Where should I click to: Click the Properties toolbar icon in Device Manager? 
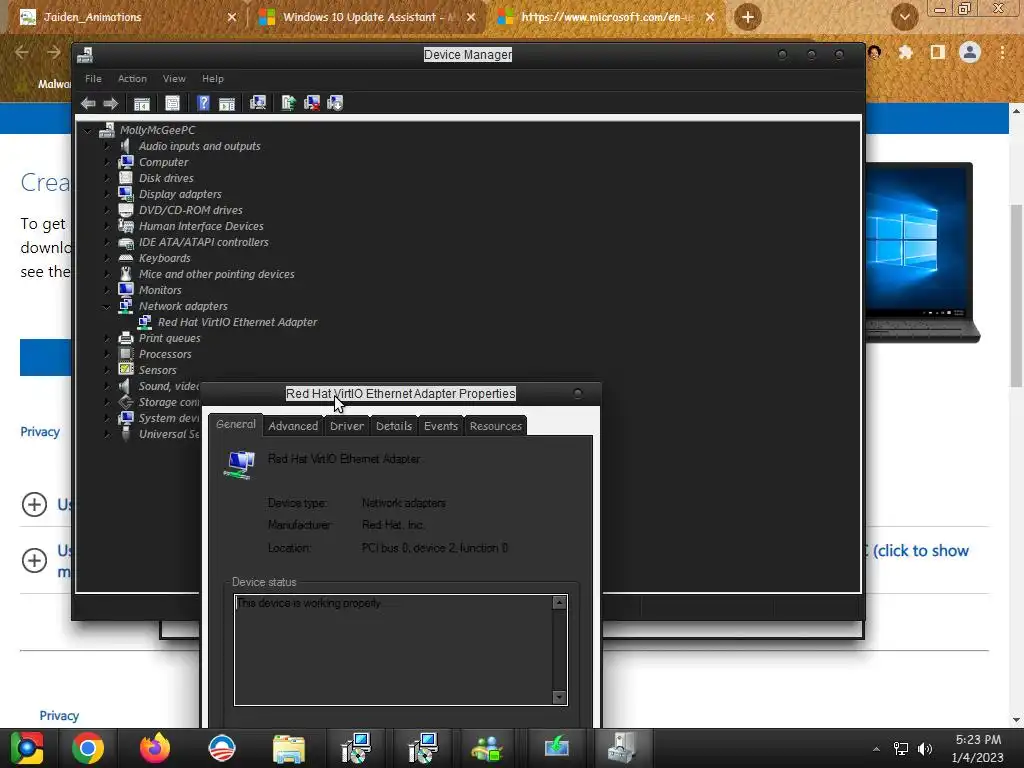[172, 103]
